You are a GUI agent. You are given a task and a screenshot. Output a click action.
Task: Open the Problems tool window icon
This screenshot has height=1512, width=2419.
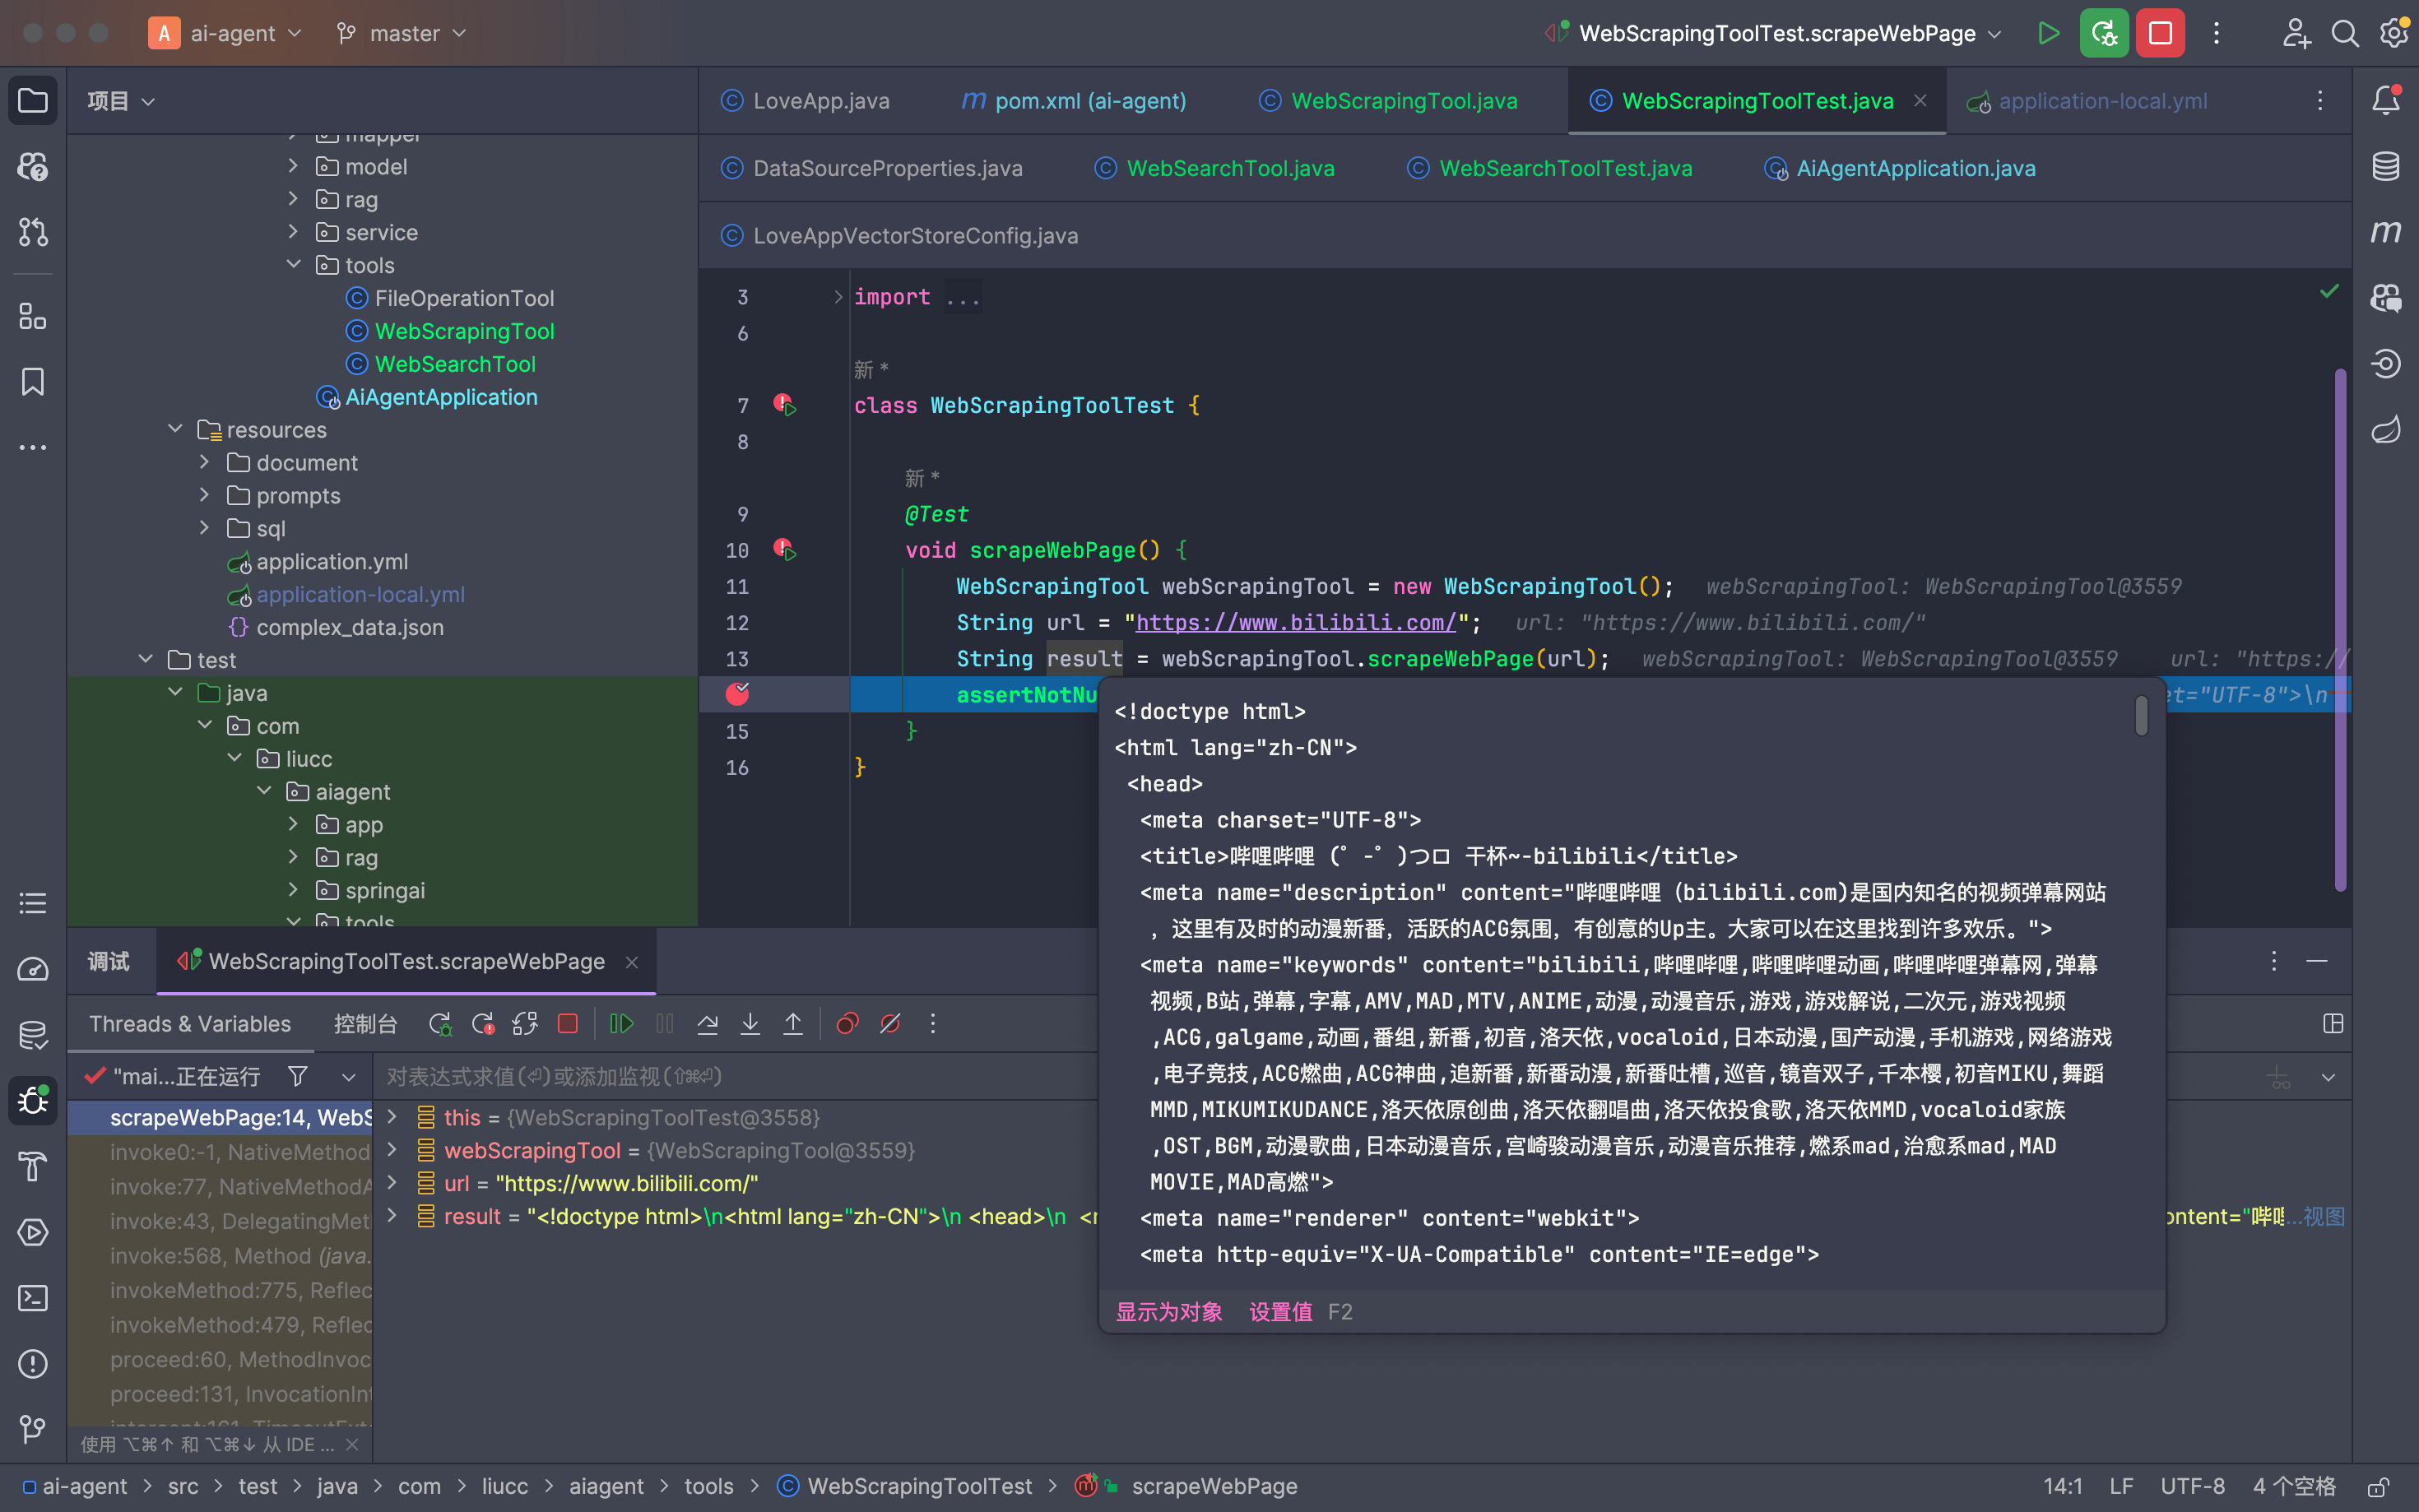click(33, 1364)
